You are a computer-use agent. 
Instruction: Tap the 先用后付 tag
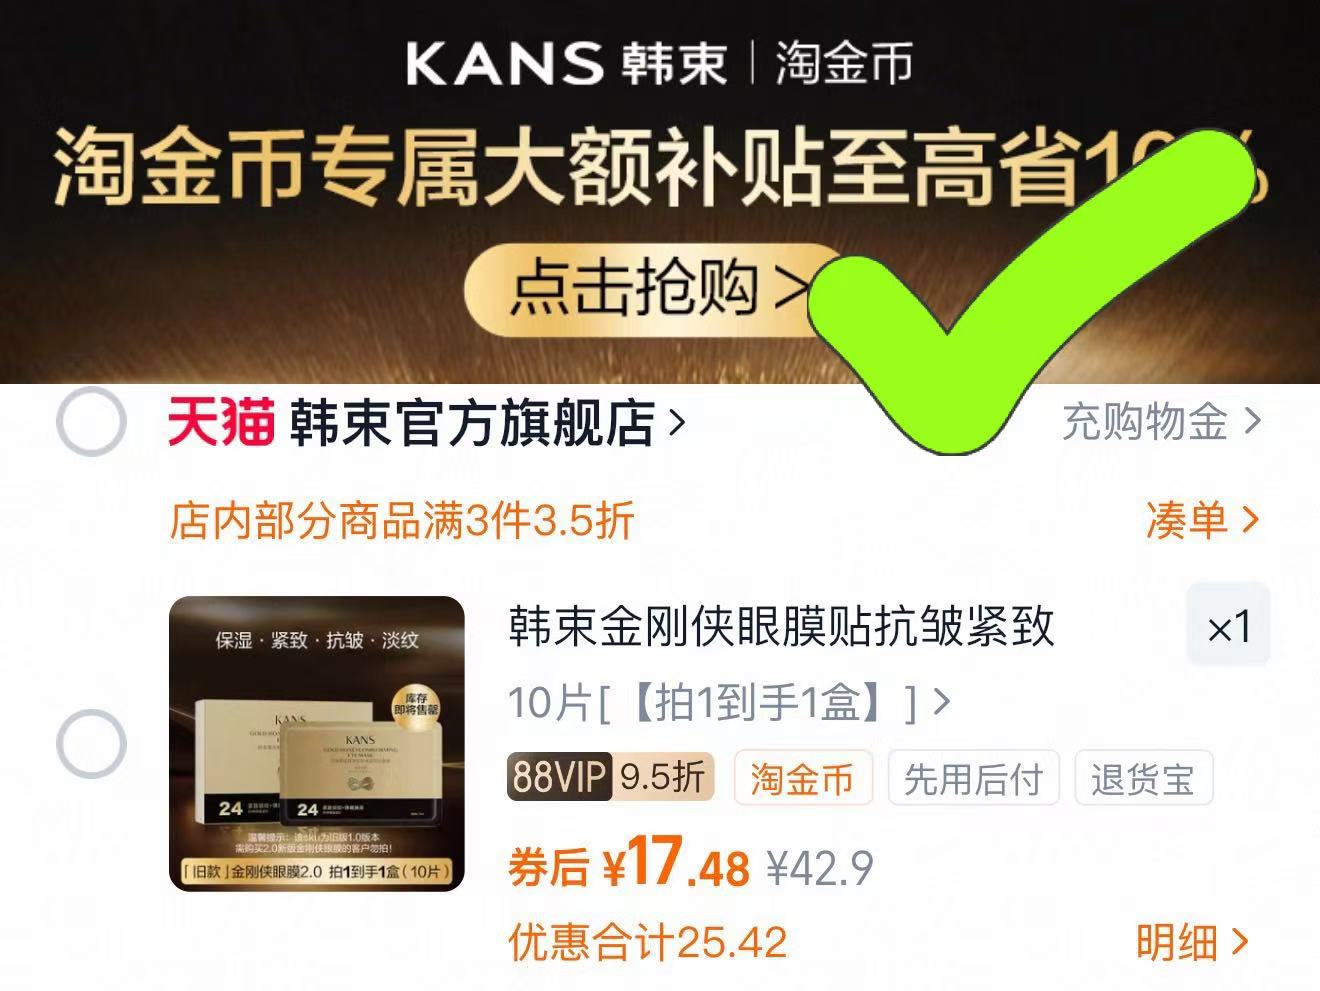(x=973, y=778)
